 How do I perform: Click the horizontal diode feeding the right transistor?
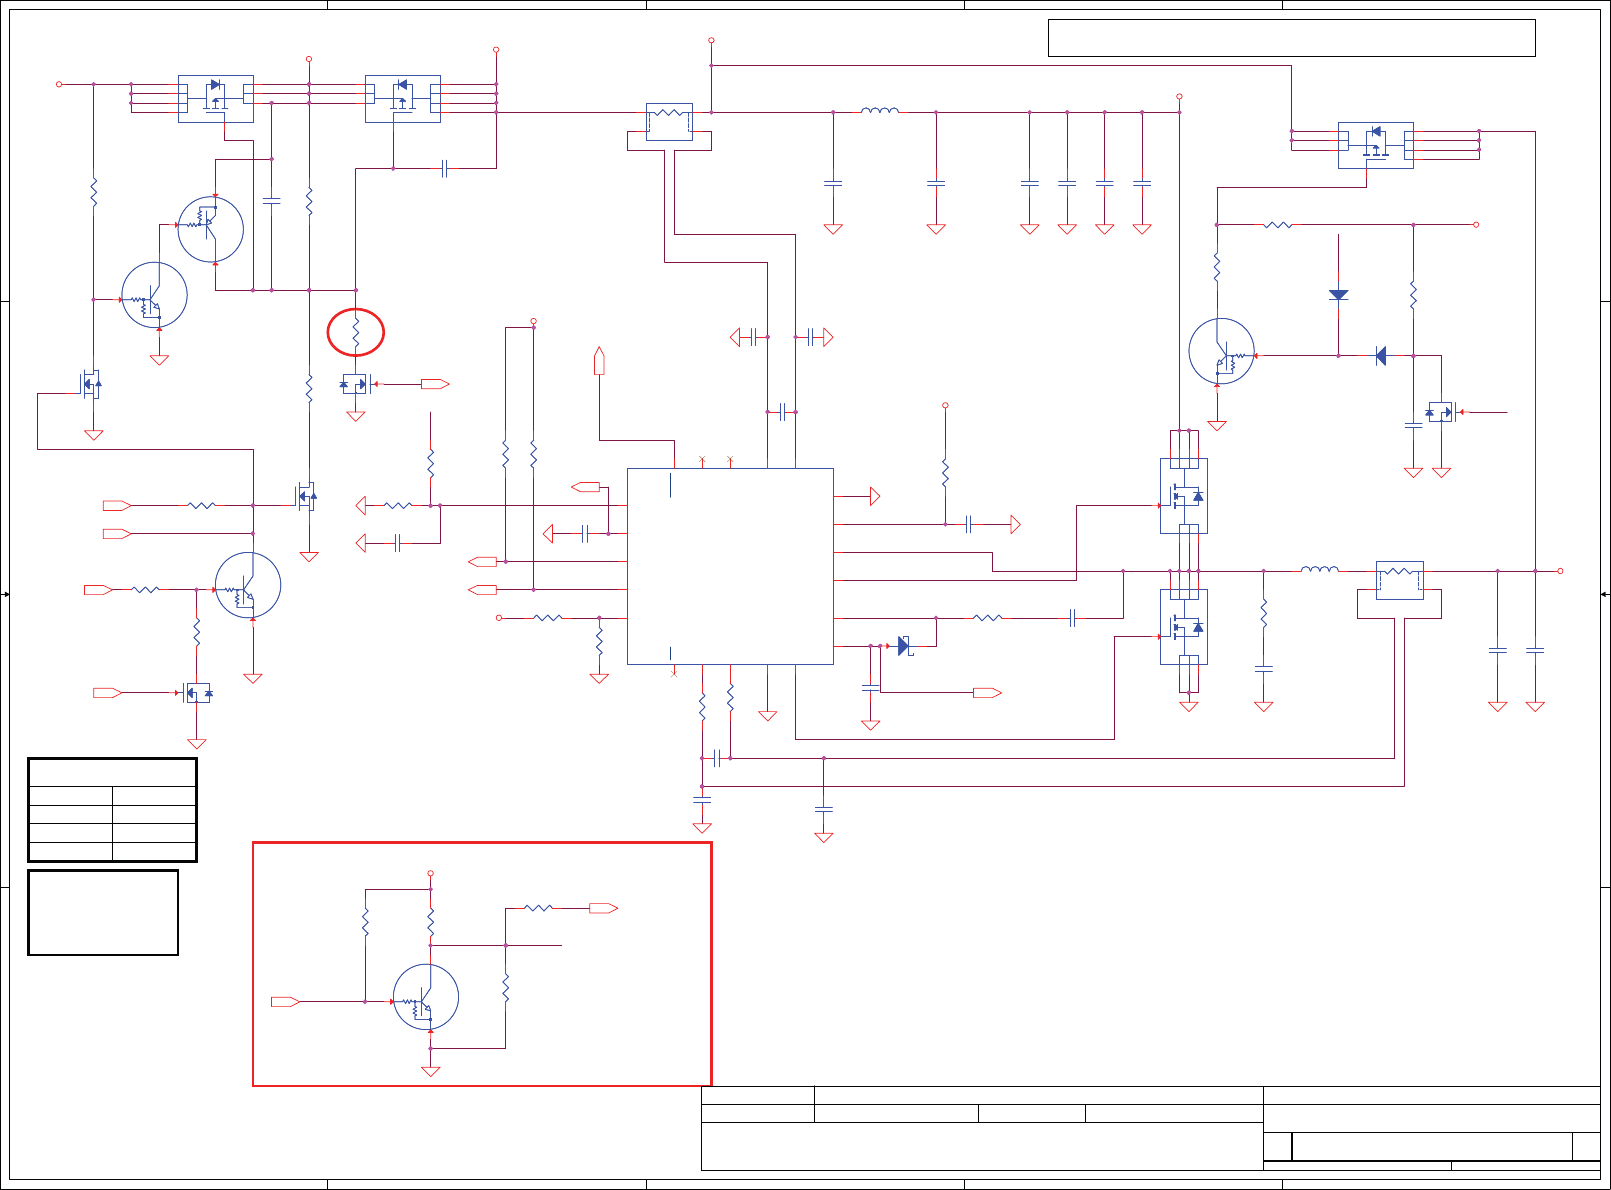(x=1381, y=356)
